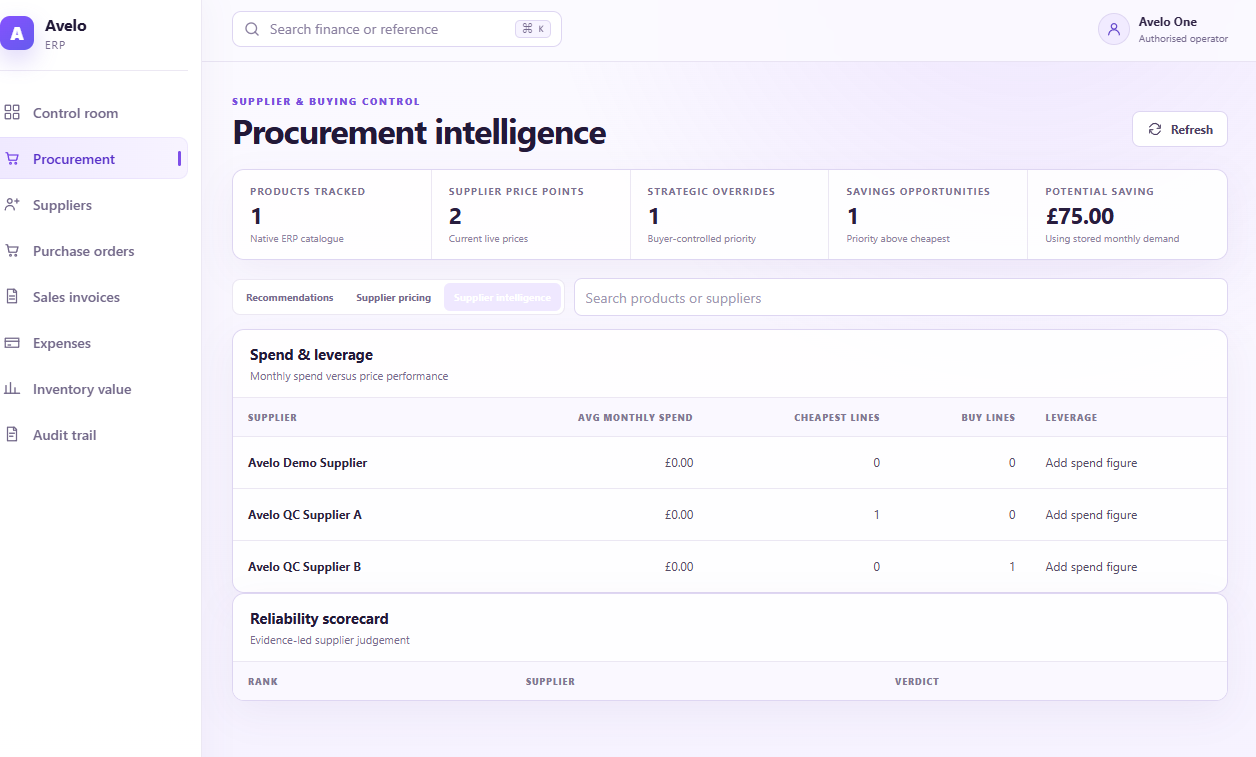This screenshot has width=1256, height=757.
Task: Click the Buy Lines column header
Action: point(988,417)
